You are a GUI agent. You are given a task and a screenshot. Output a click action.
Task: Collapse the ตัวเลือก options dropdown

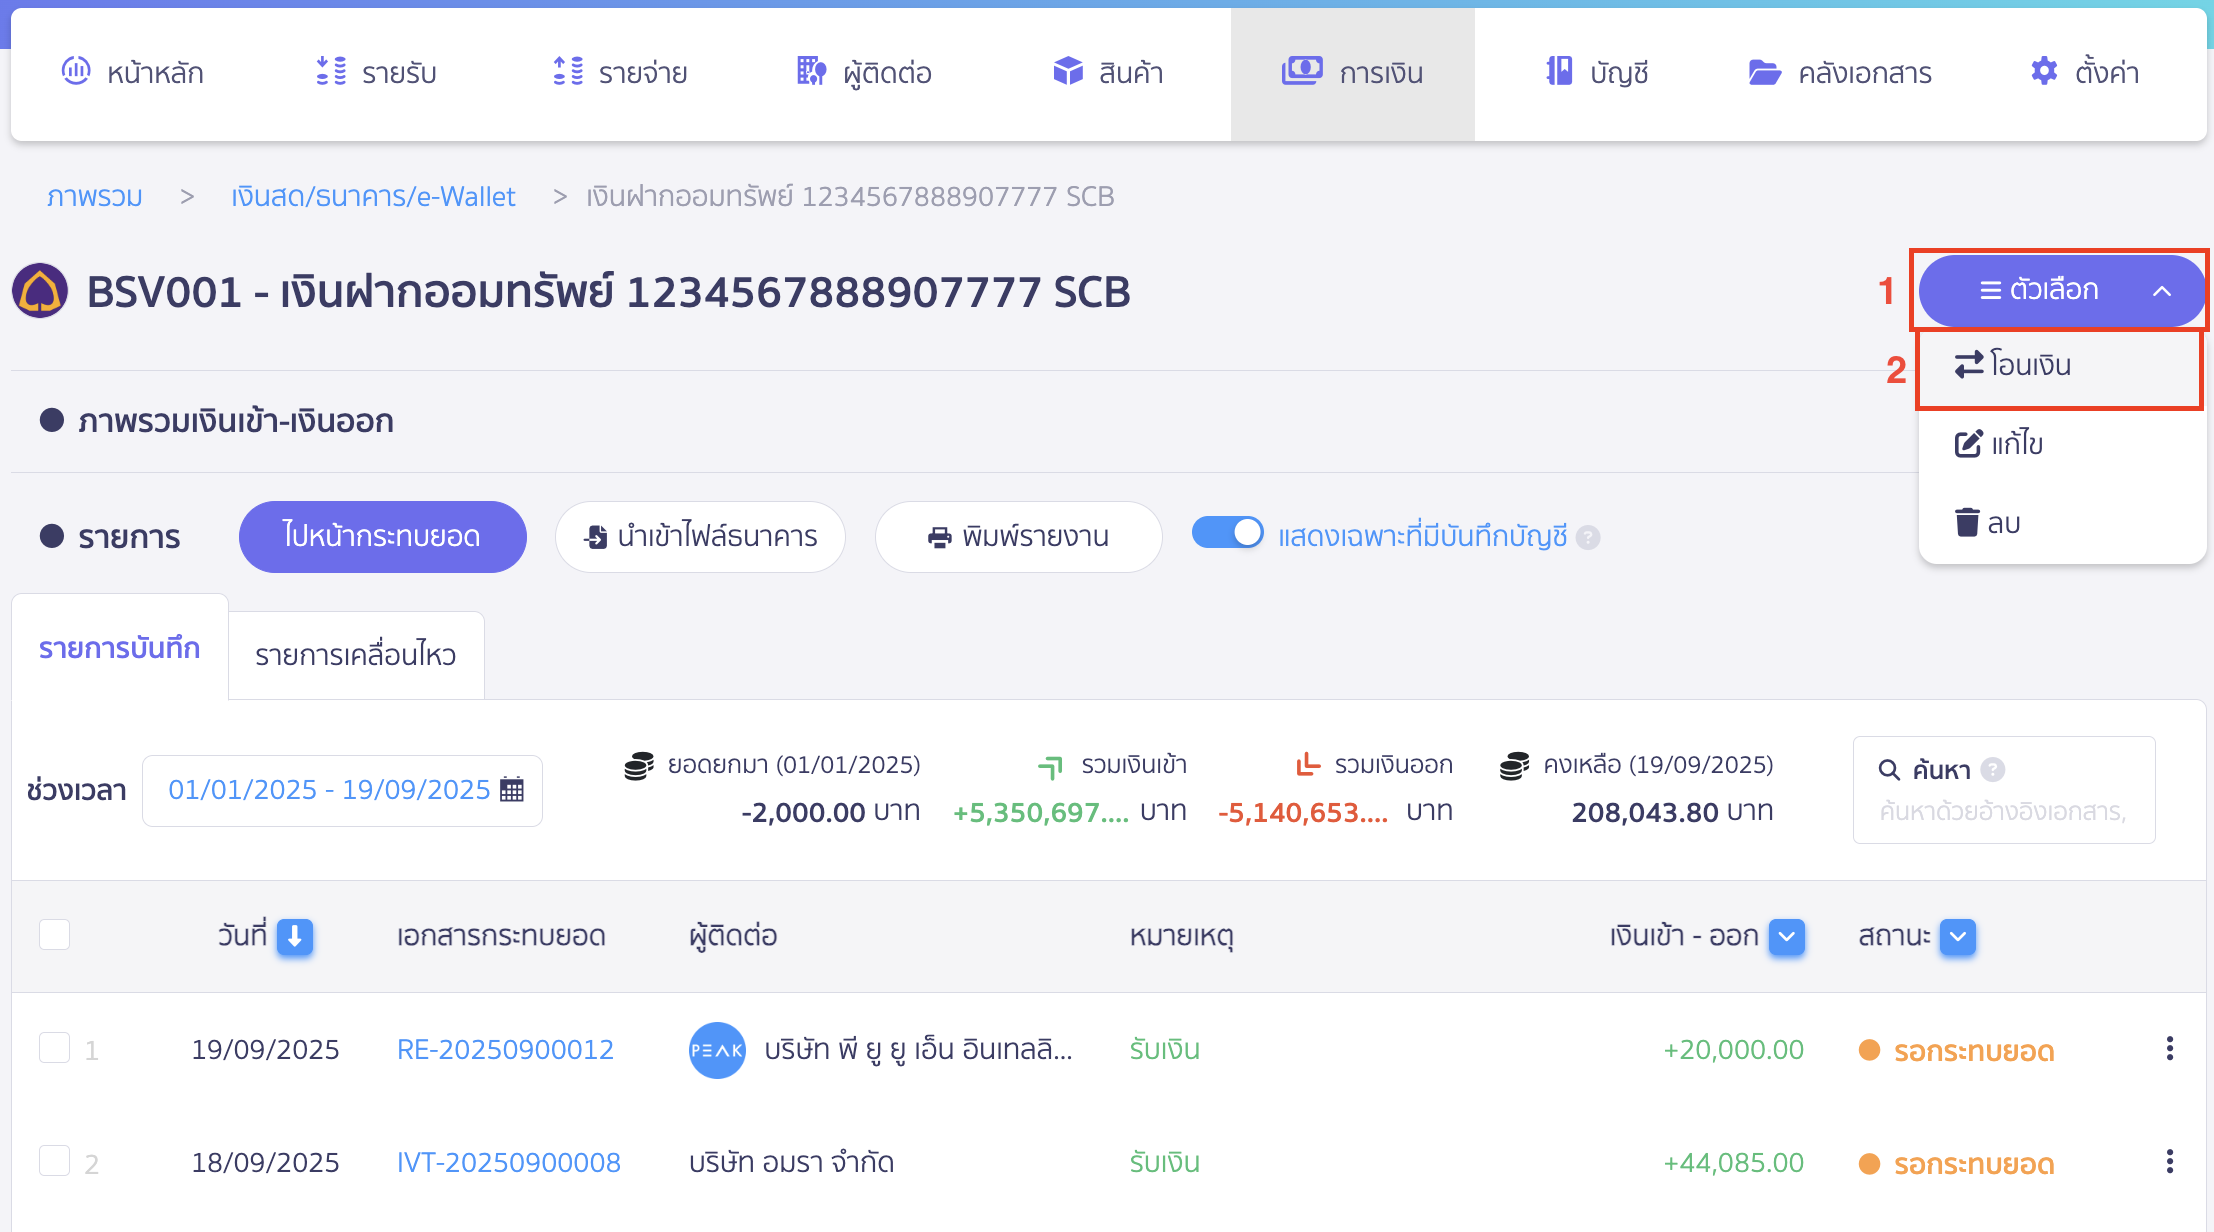click(2061, 290)
